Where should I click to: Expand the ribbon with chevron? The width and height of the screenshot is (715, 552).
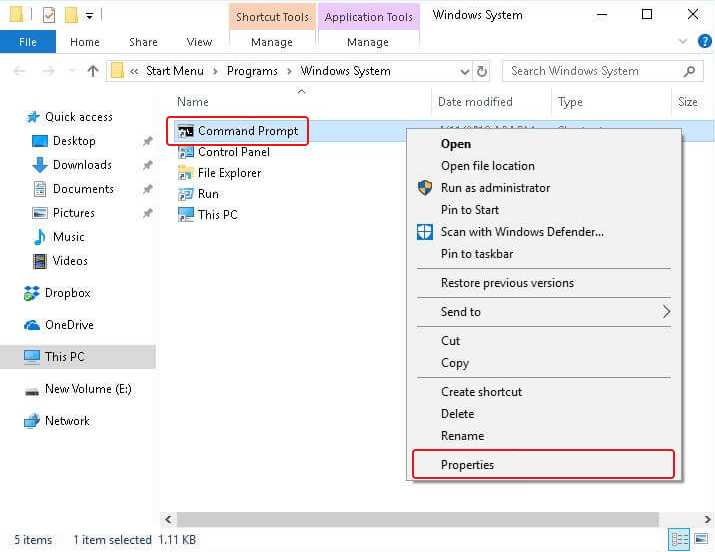pos(683,41)
